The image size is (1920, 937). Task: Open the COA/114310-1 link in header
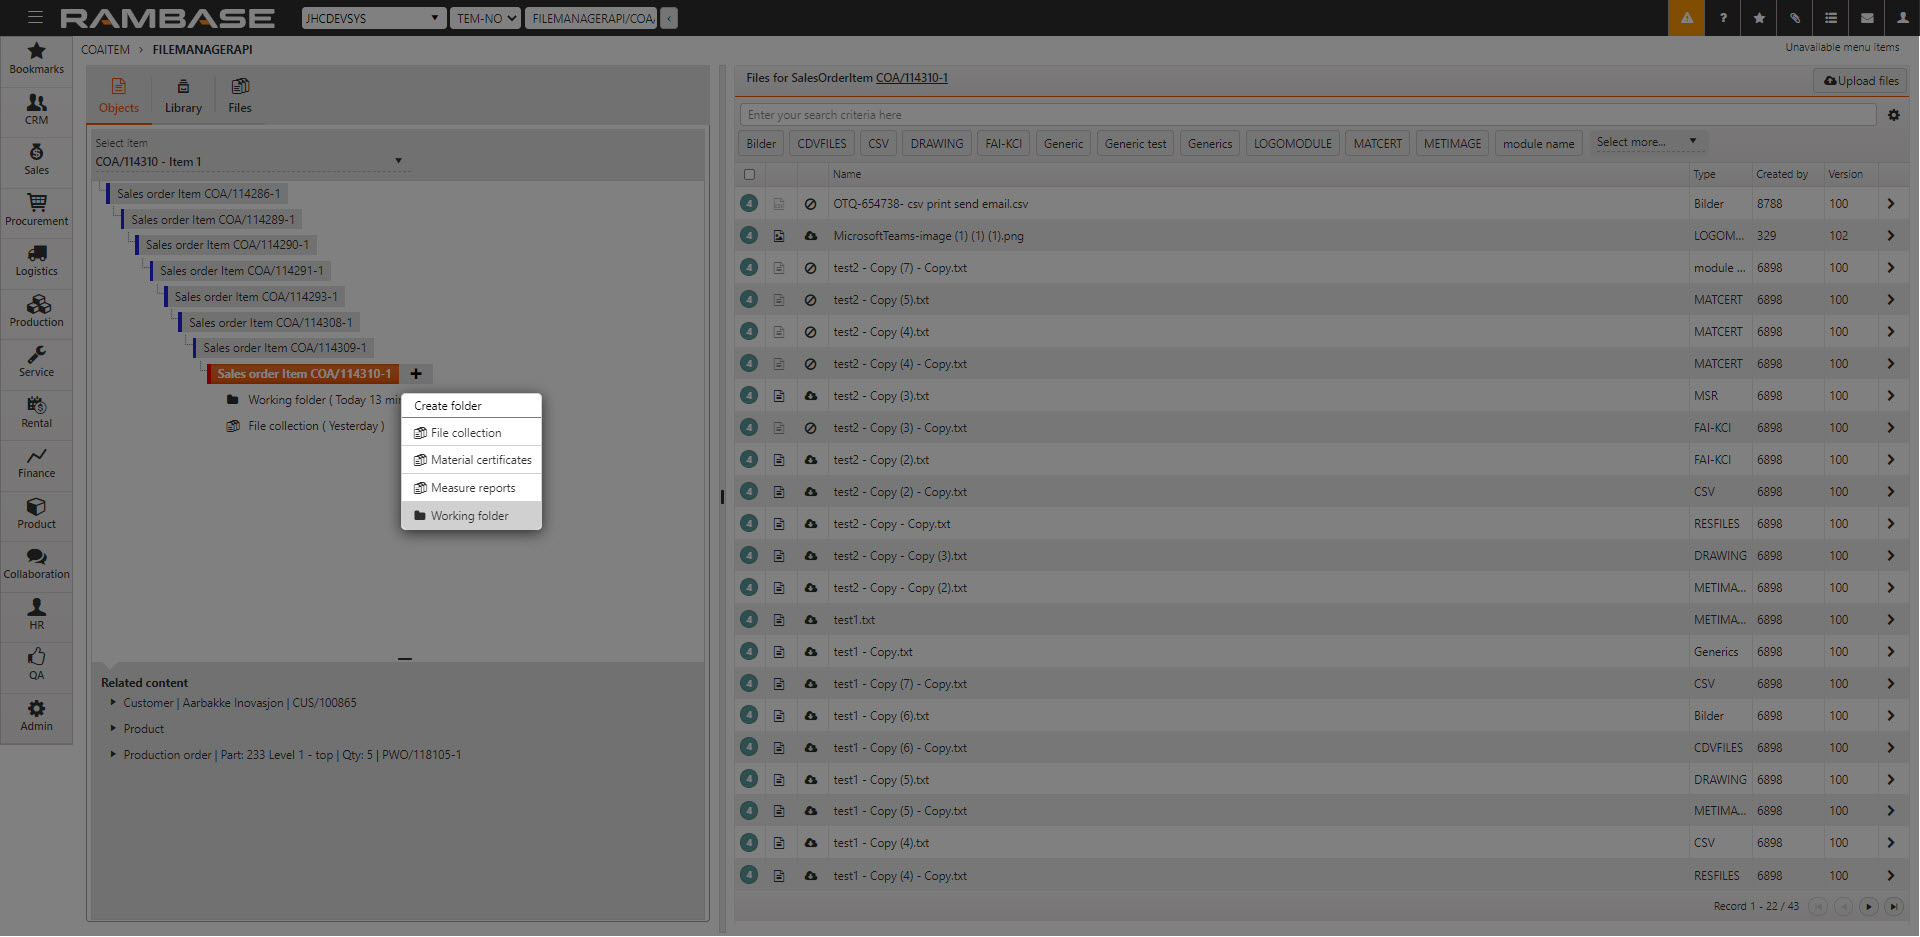(x=911, y=78)
